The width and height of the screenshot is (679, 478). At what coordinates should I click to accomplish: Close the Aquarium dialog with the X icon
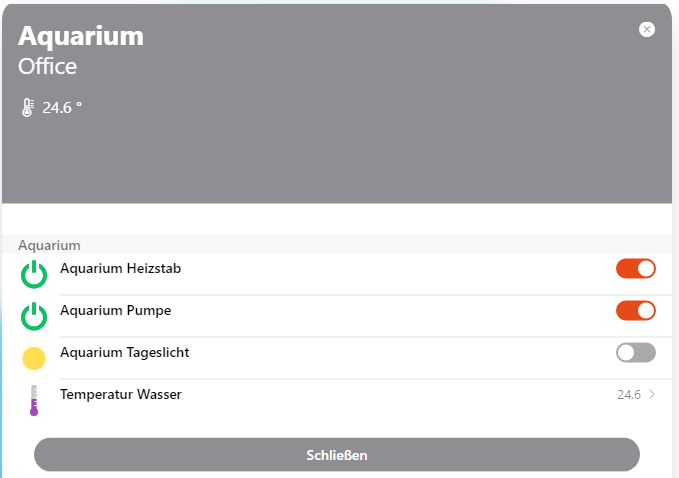click(647, 29)
